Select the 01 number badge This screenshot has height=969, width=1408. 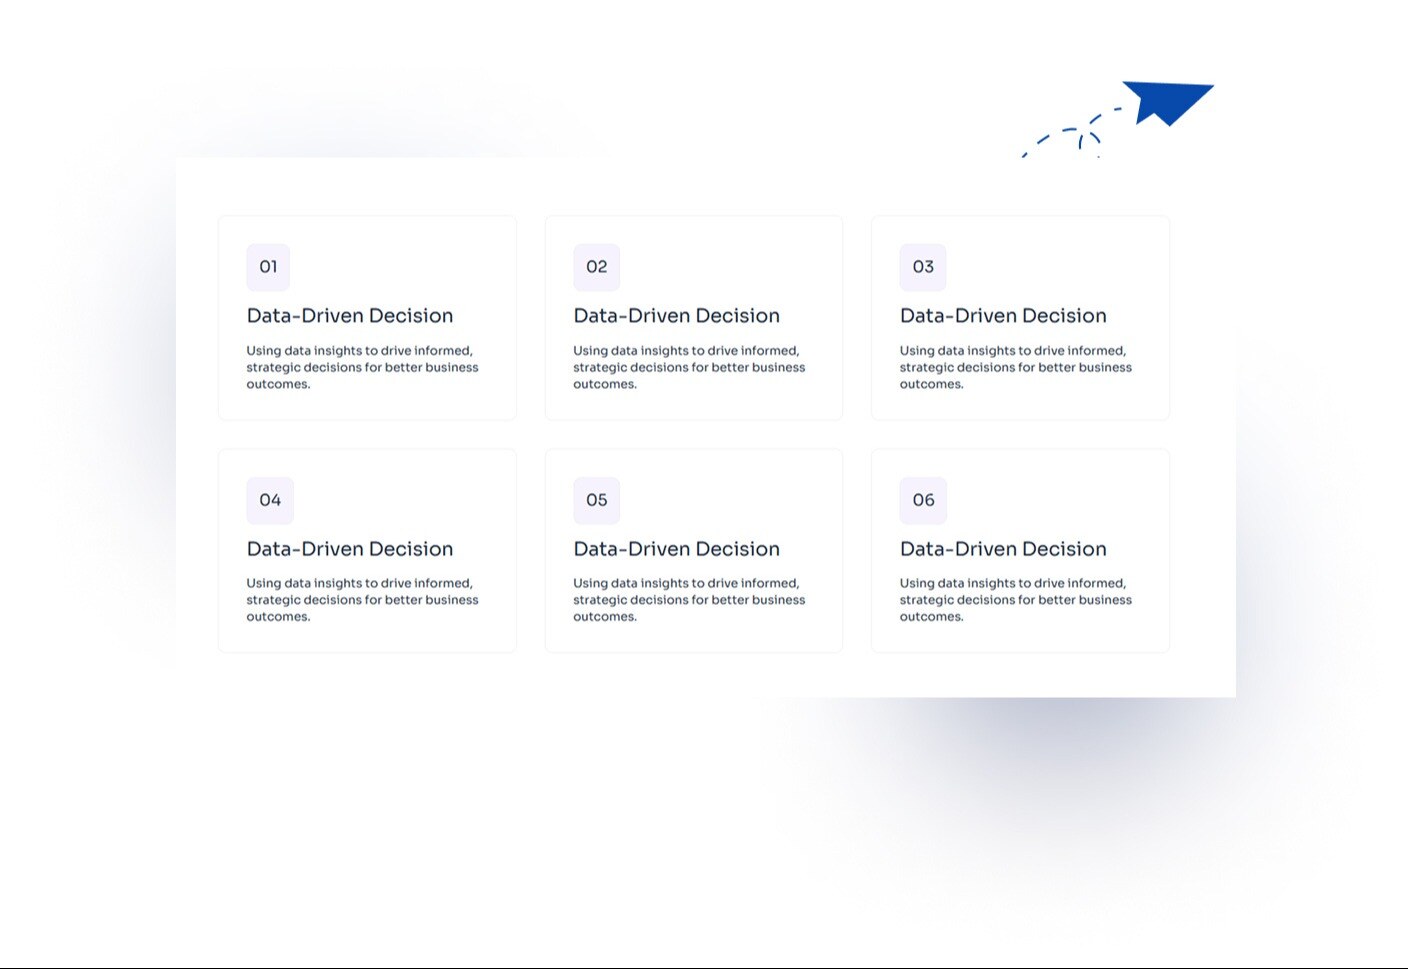[x=268, y=267]
